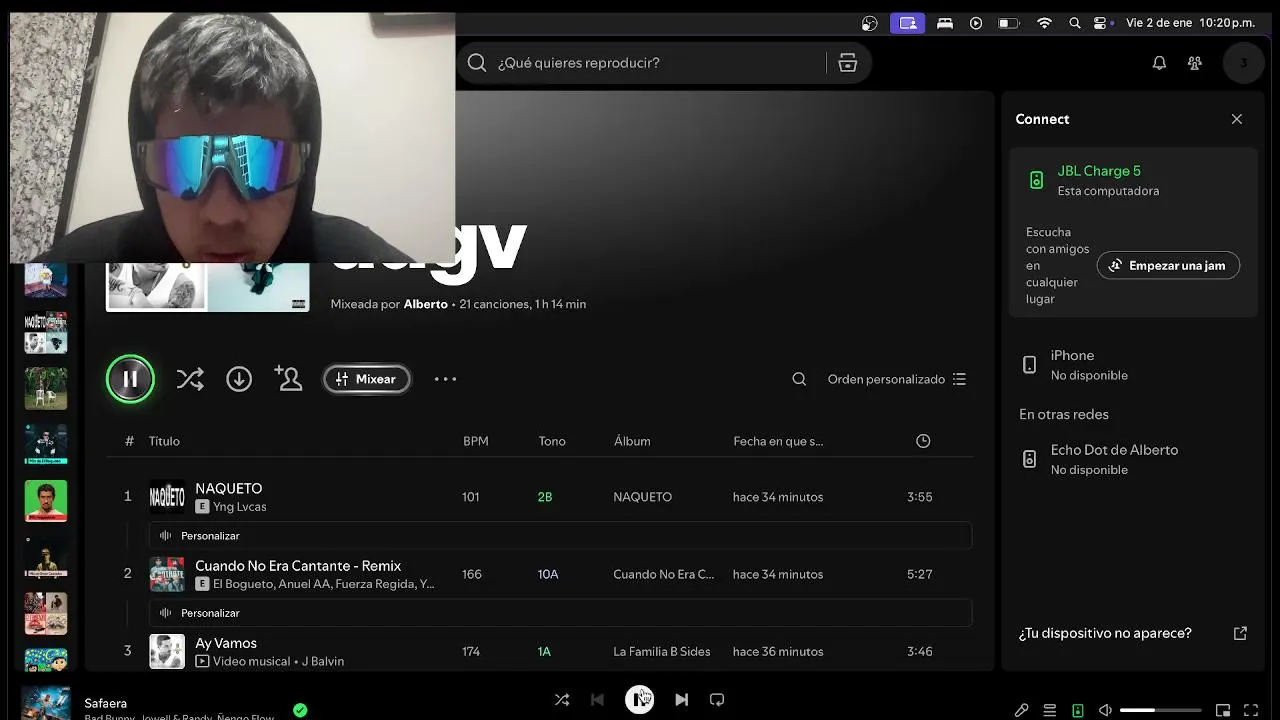Open the Safaera now-playing cover art
Screen dimensions: 1280x720
click(x=46, y=703)
